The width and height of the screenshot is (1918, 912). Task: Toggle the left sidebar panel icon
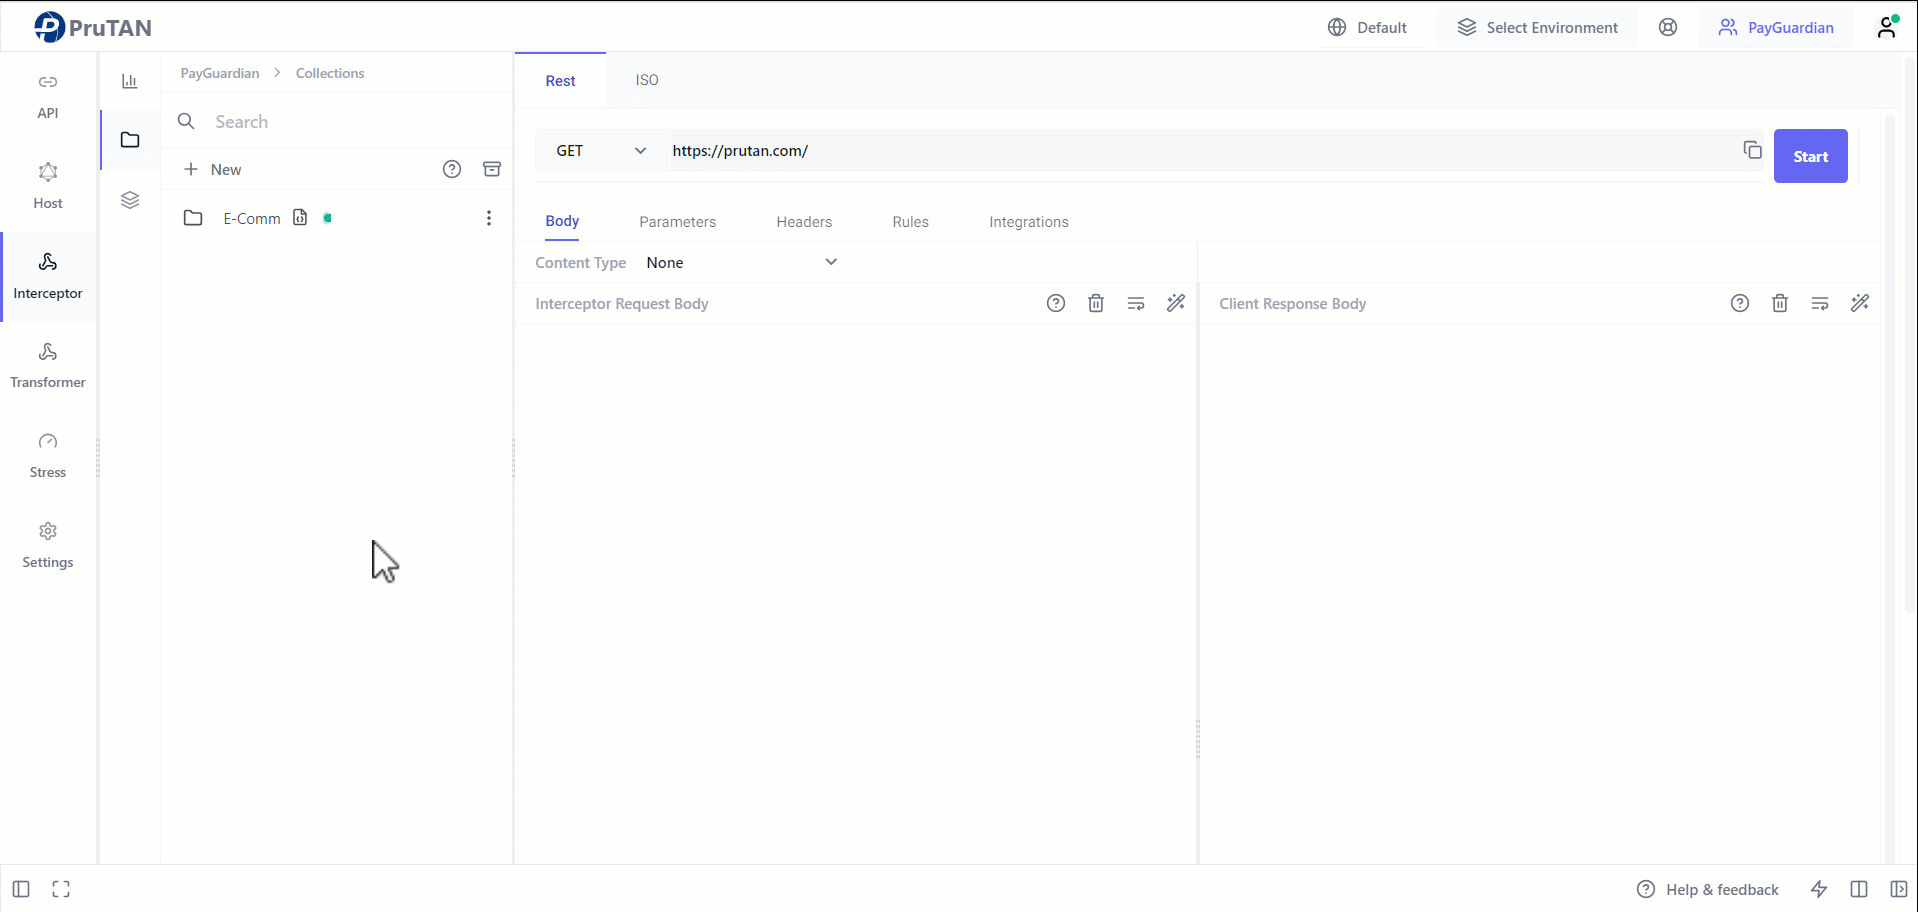pyautogui.click(x=21, y=889)
